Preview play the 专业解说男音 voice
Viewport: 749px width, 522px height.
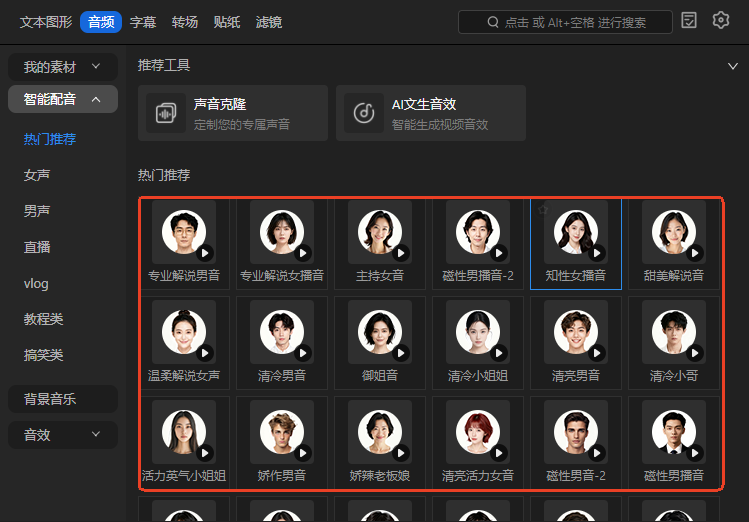tap(205, 254)
